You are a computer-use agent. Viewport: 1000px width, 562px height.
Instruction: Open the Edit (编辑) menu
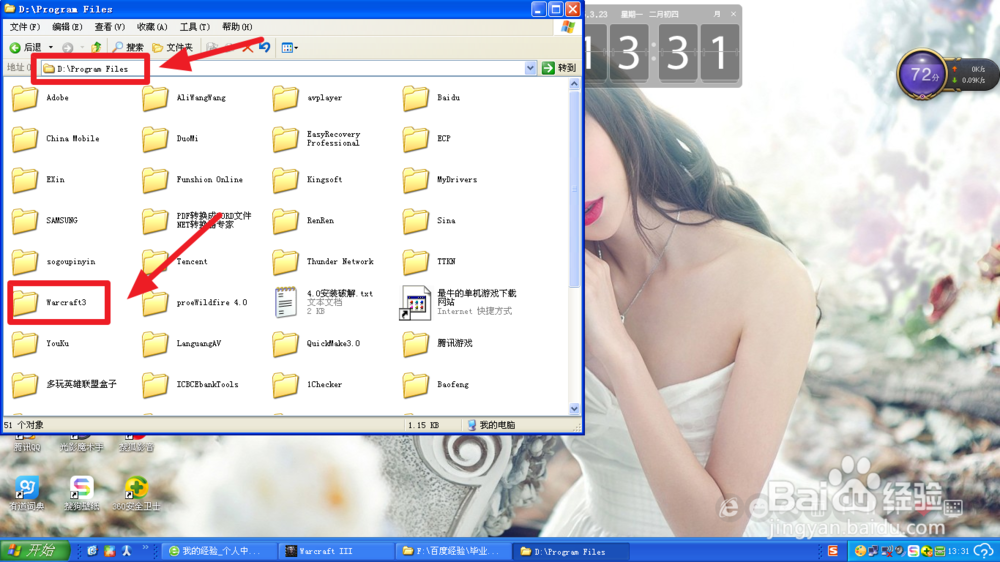[x=67, y=27]
